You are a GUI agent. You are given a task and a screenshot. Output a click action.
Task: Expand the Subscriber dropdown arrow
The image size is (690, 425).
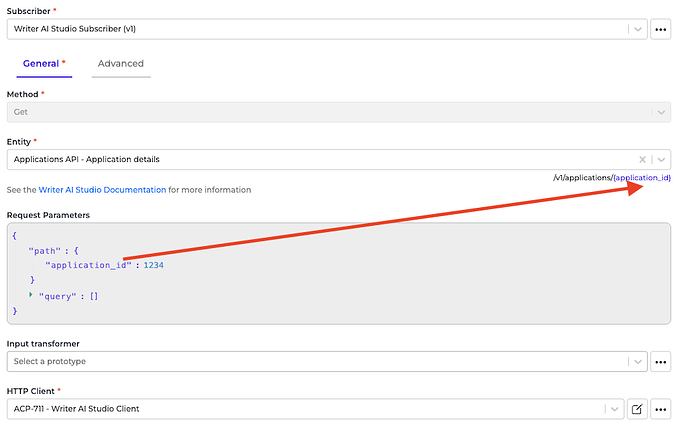[638, 29]
